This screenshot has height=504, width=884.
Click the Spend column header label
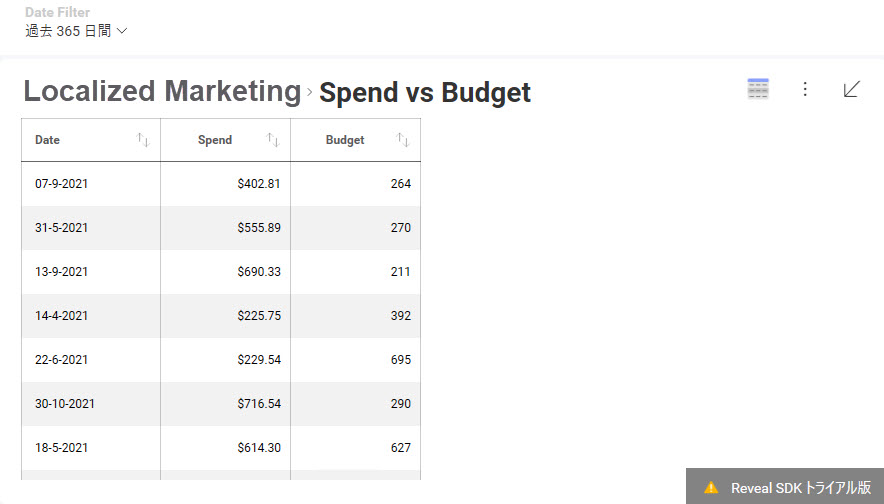[215, 140]
